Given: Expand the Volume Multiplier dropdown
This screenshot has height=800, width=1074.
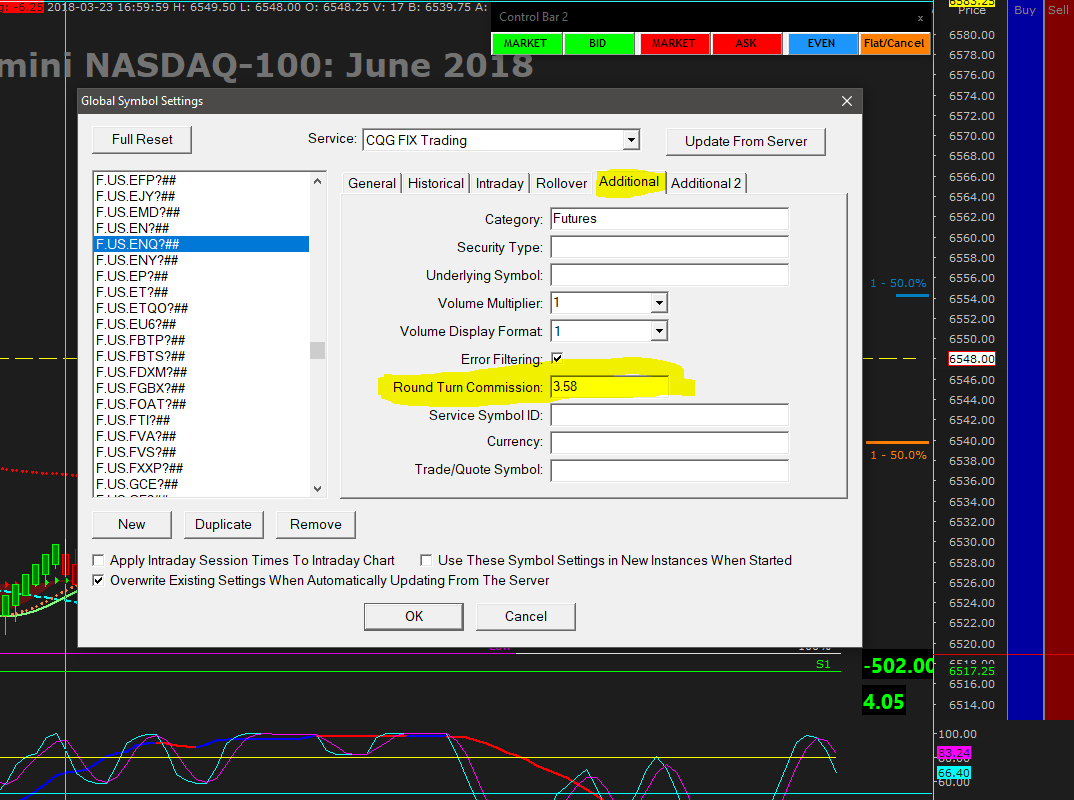Looking at the screenshot, I should (x=658, y=303).
